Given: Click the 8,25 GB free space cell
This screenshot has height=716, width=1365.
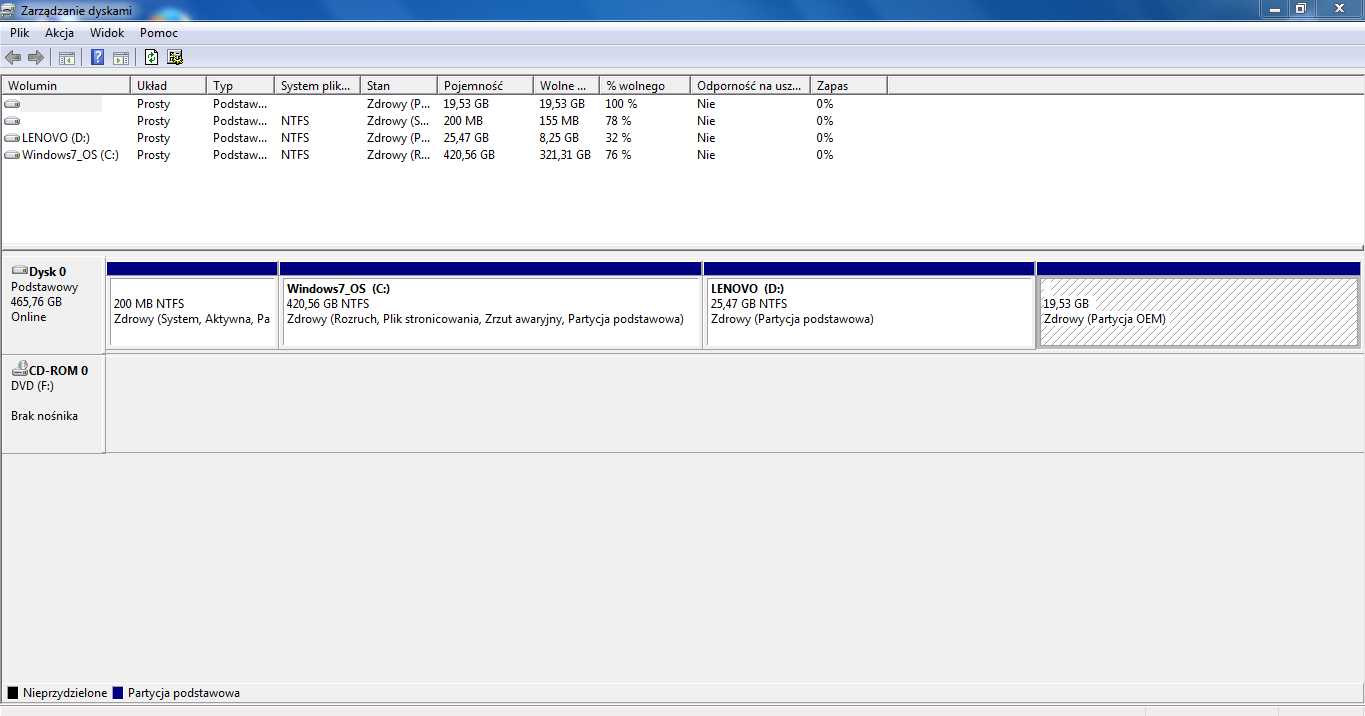Looking at the screenshot, I should point(559,138).
